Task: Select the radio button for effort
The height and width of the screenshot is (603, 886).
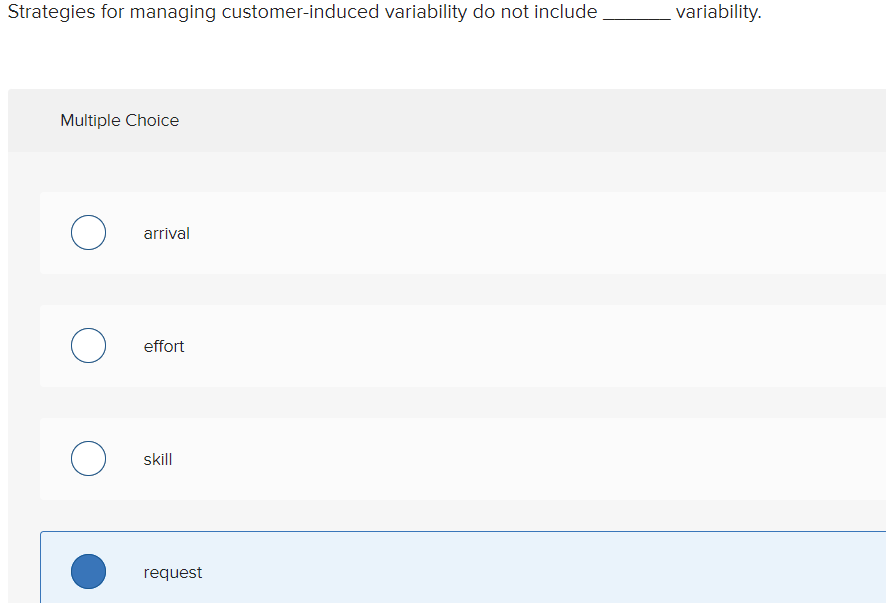Action: pos(88,345)
